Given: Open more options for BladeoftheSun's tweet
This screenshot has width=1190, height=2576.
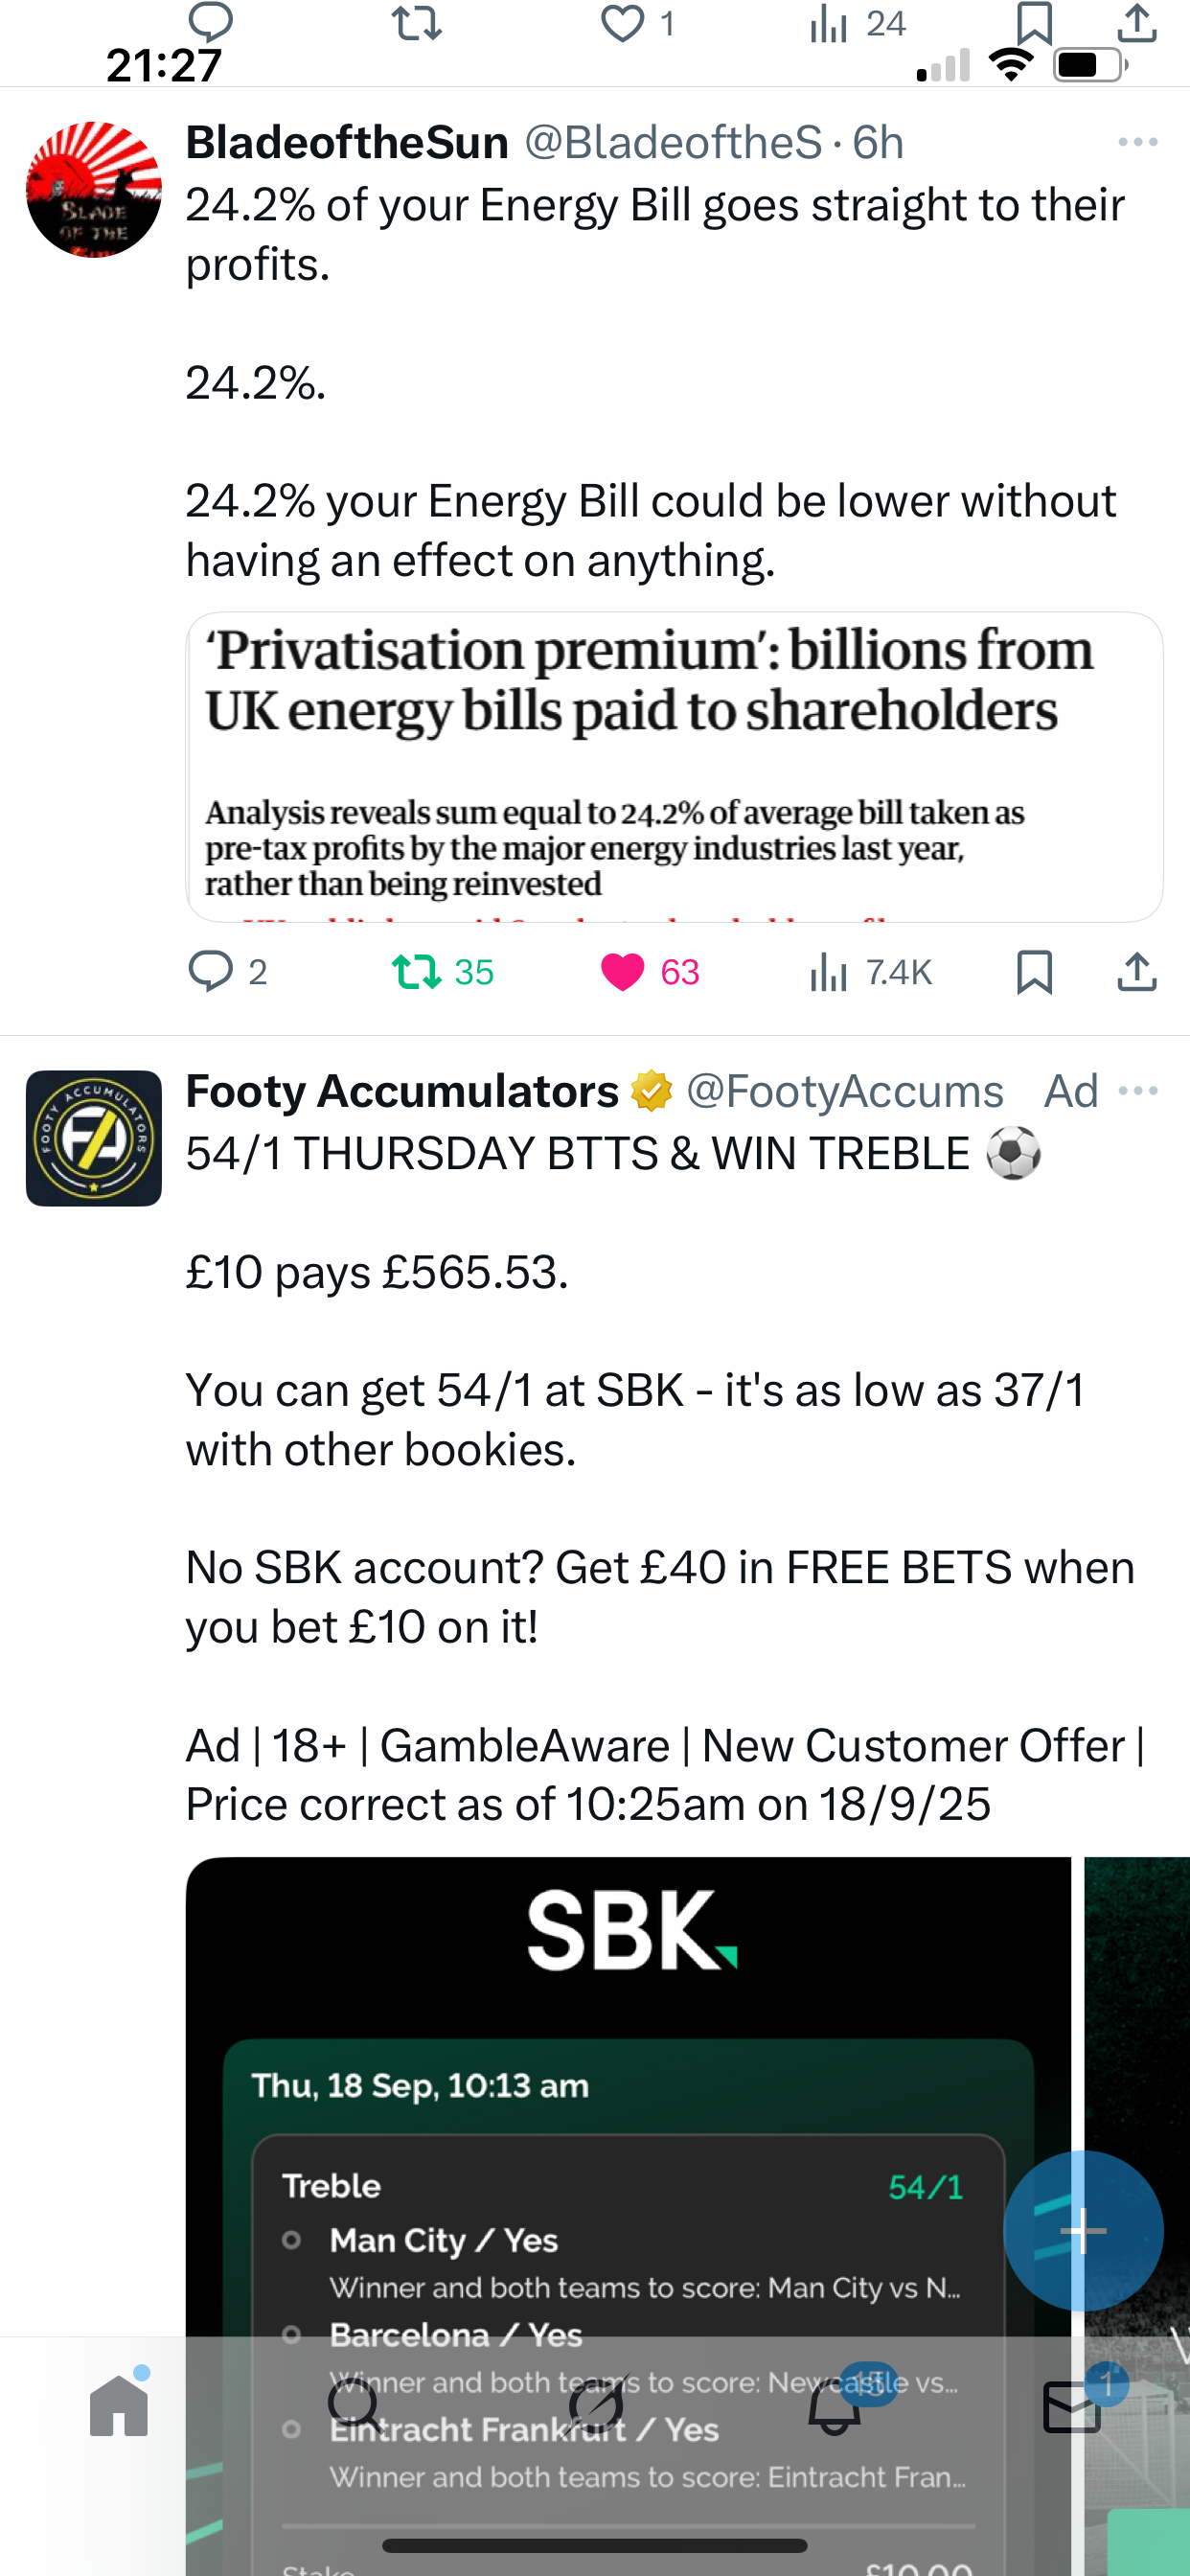Looking at the screenshot, I should [1137, 142].
